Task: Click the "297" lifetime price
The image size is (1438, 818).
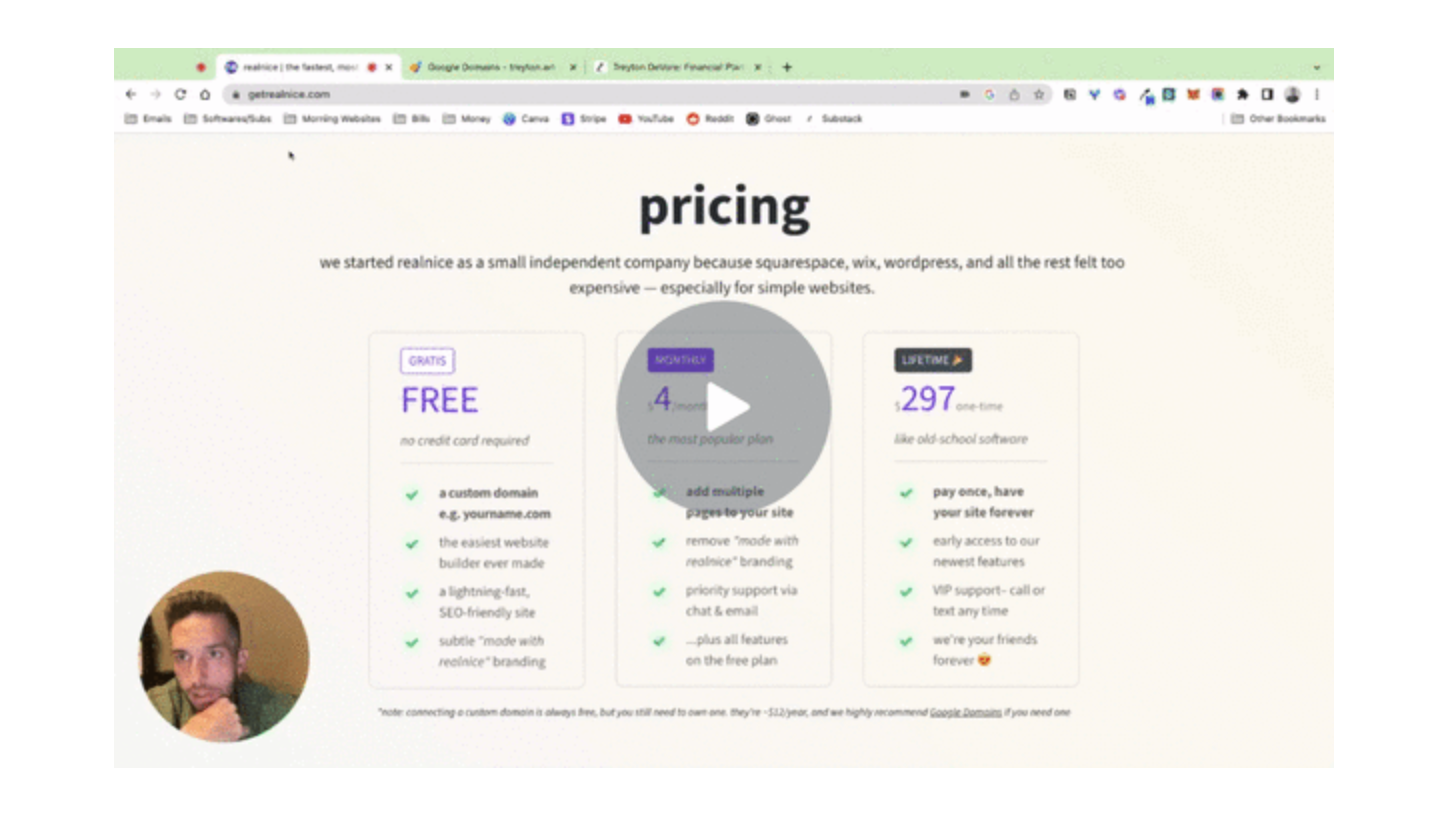Action: pos(927,399)
